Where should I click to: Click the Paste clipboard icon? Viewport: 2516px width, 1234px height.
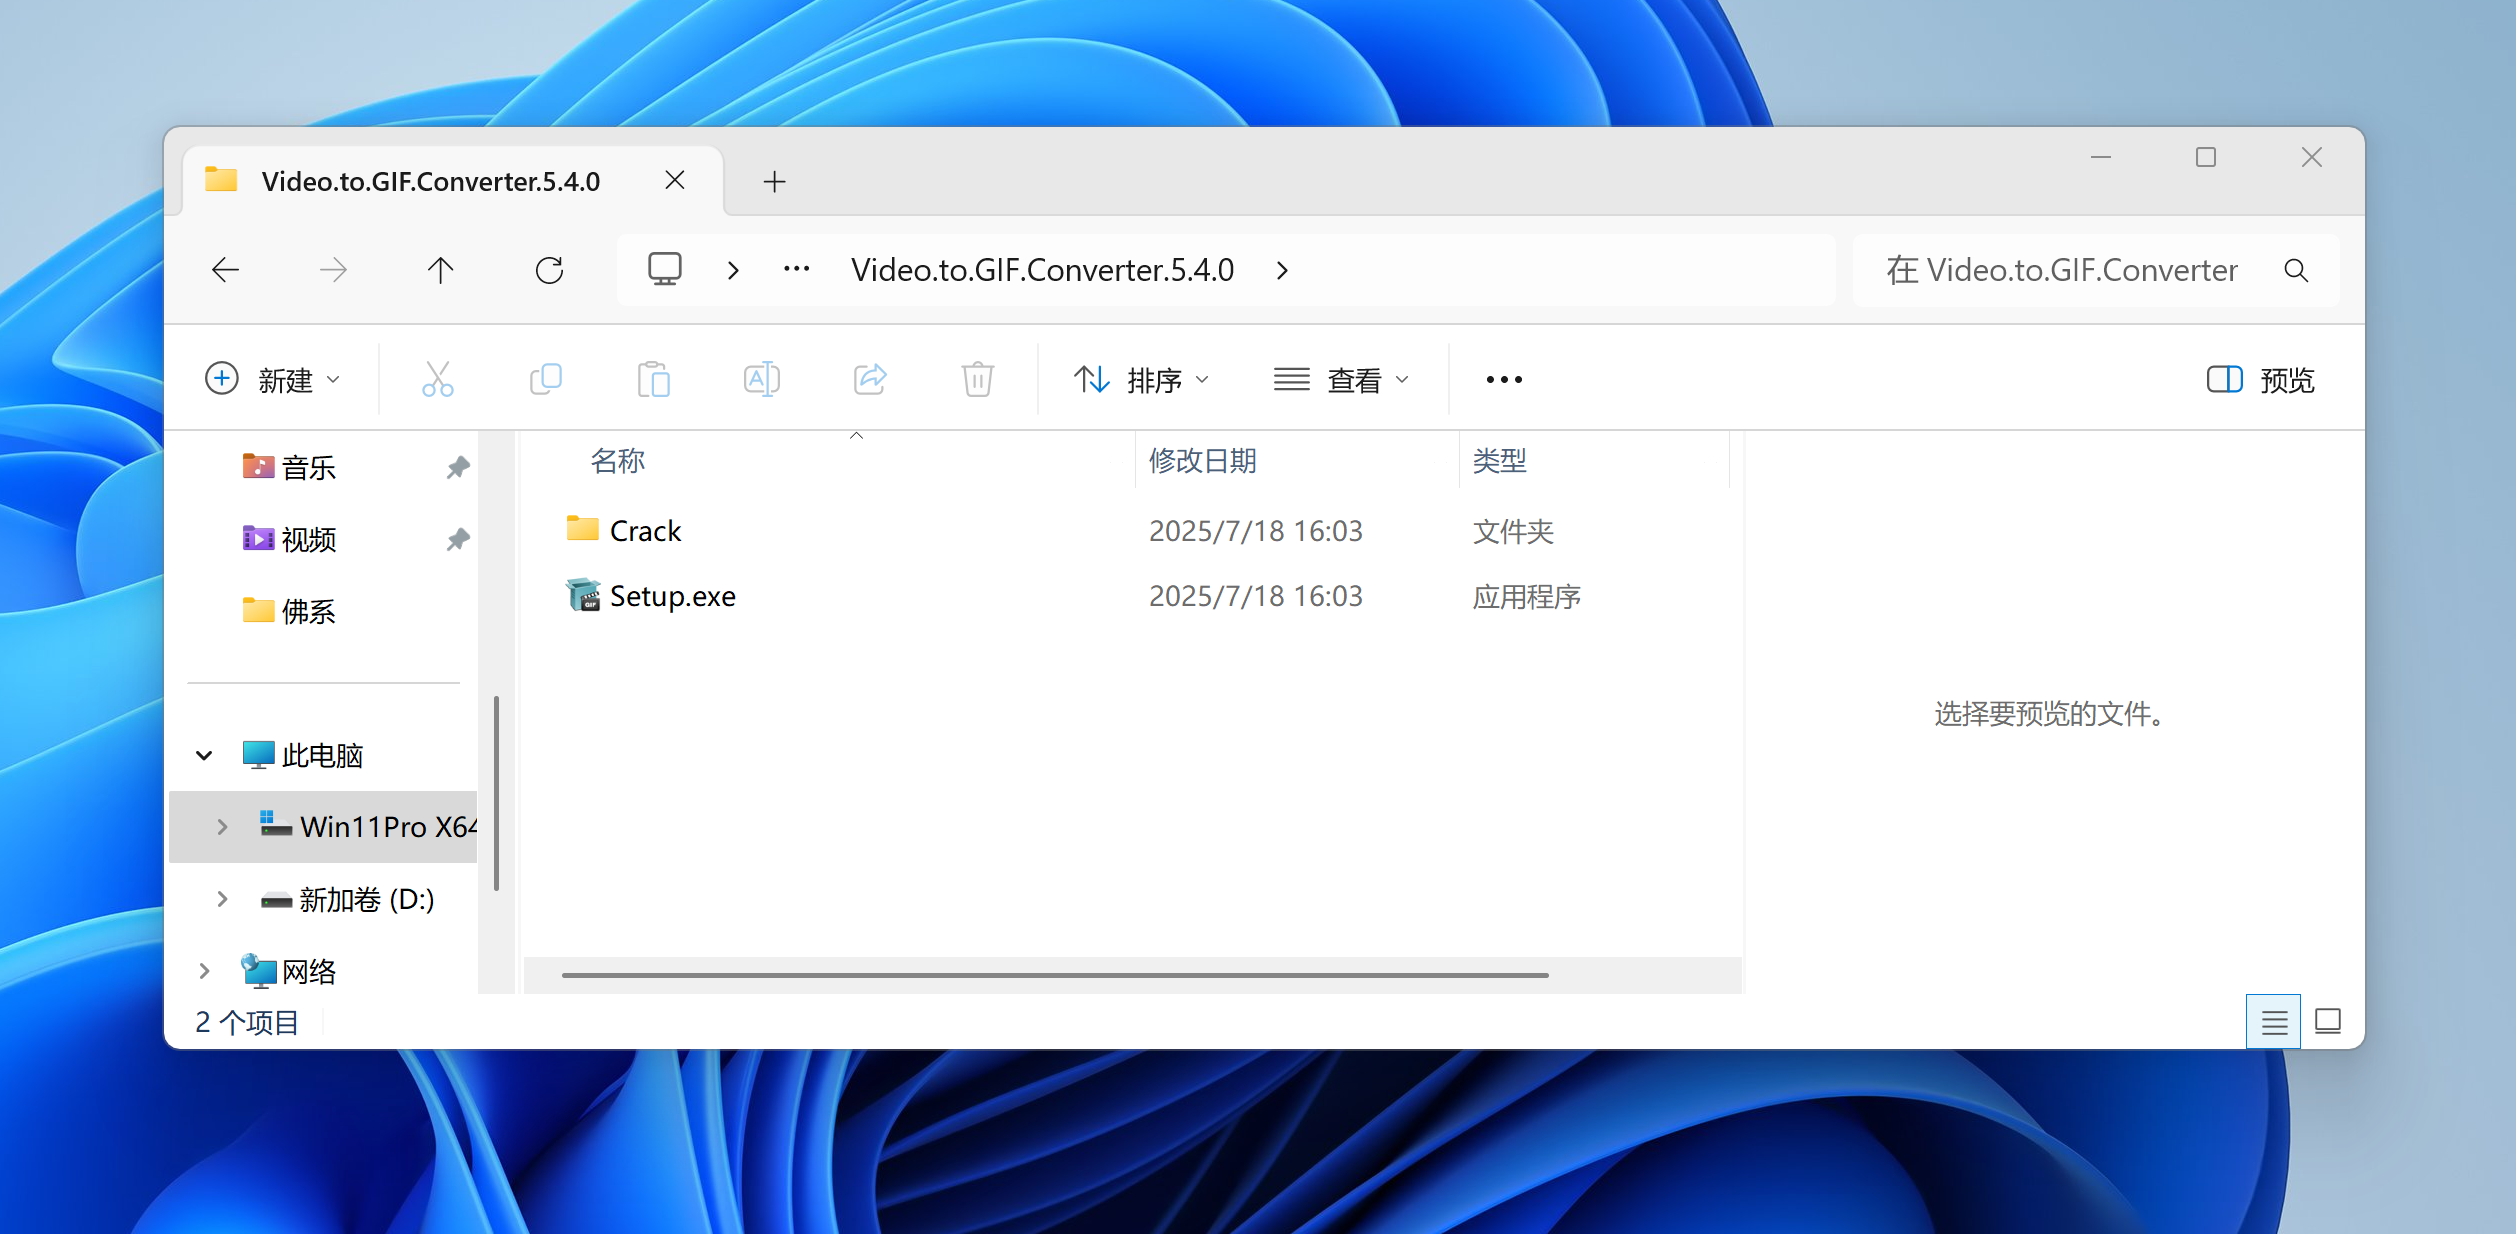tap(654, 380)
